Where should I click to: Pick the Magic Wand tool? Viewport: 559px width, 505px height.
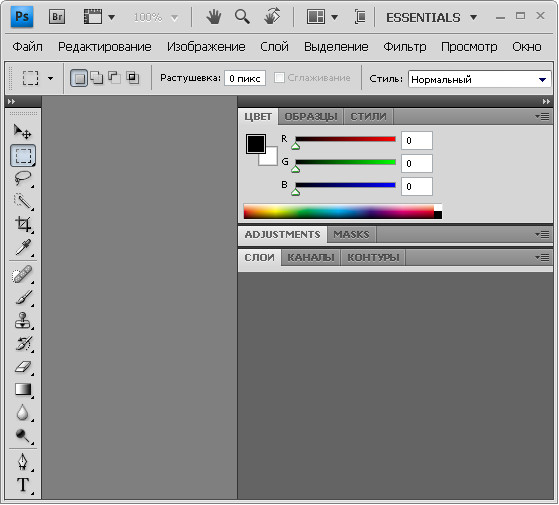pos(23,201)
